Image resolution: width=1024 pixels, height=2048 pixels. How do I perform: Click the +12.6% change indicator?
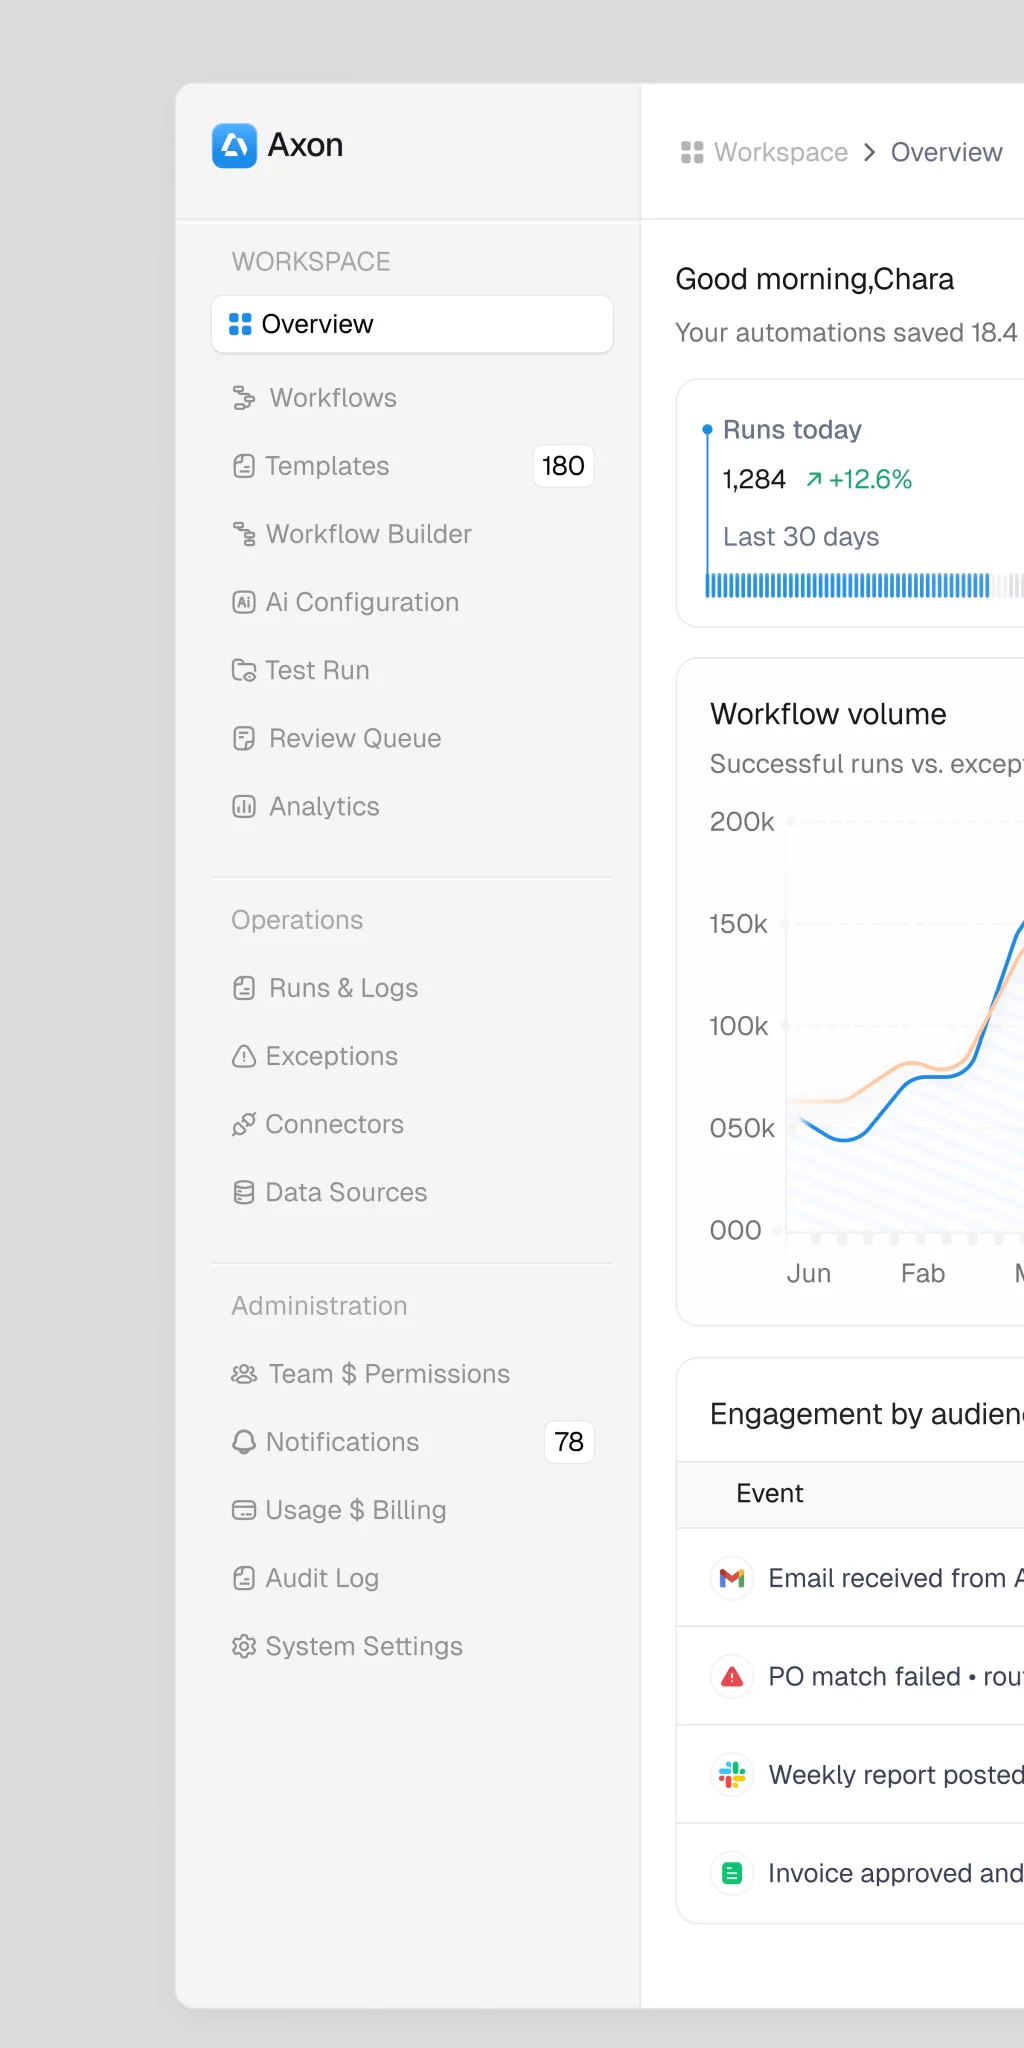(859, 480)
